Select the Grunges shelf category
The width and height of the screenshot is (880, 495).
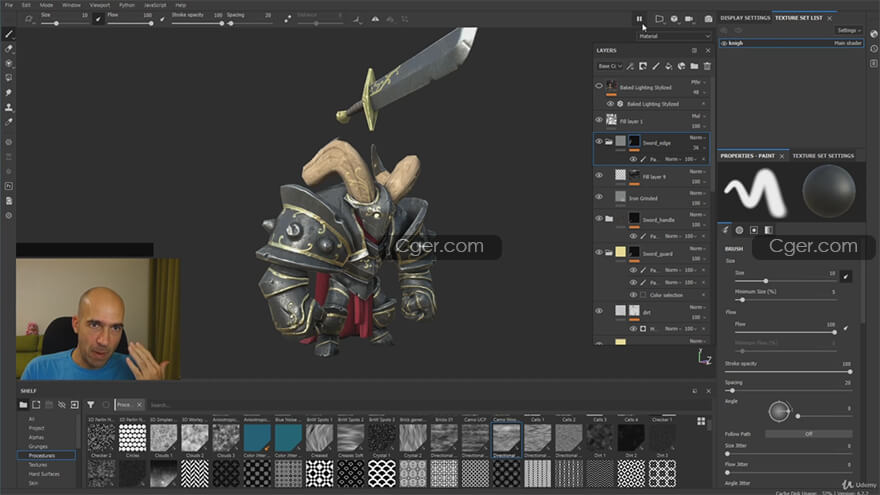click(x=38, y=446)
